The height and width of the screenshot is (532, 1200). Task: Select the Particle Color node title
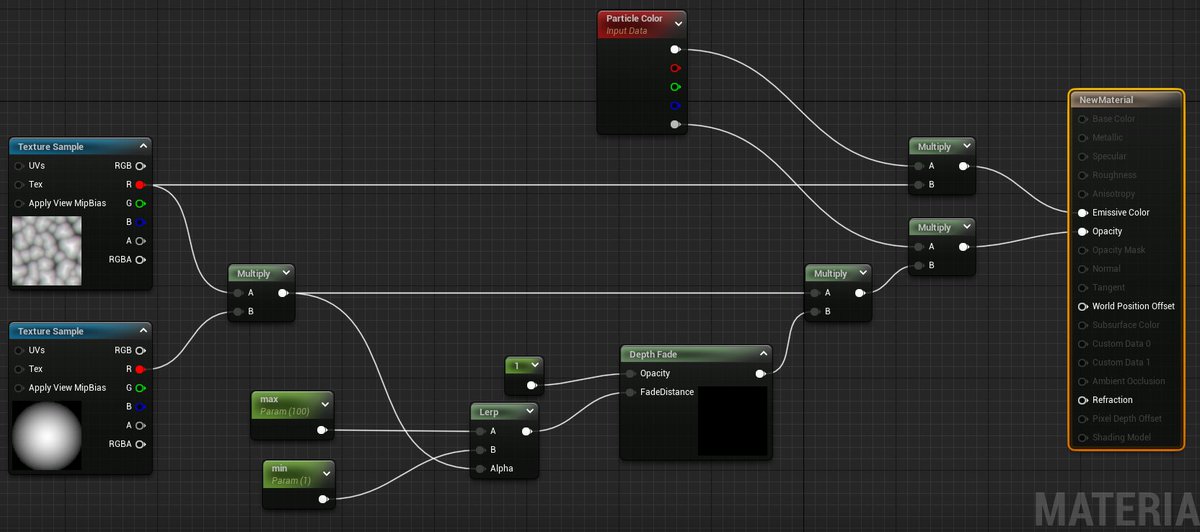(x=634, y=19)
